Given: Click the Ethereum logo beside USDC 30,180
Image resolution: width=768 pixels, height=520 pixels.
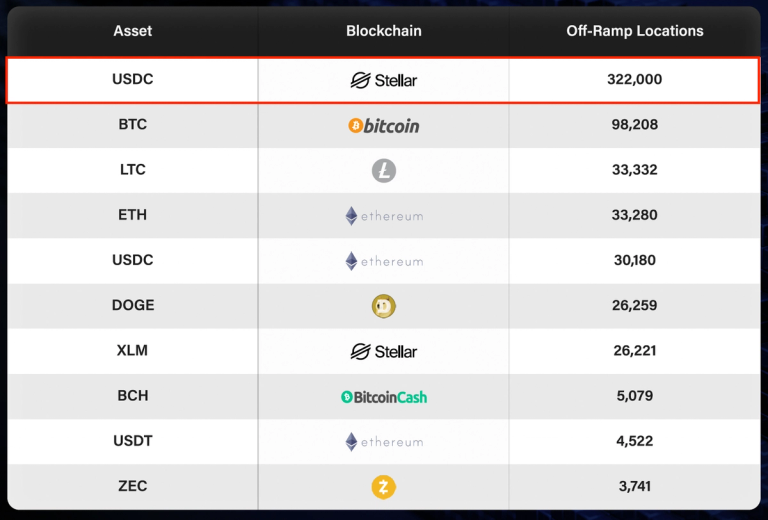Looking at the screenshot, I should pos(384,261).
